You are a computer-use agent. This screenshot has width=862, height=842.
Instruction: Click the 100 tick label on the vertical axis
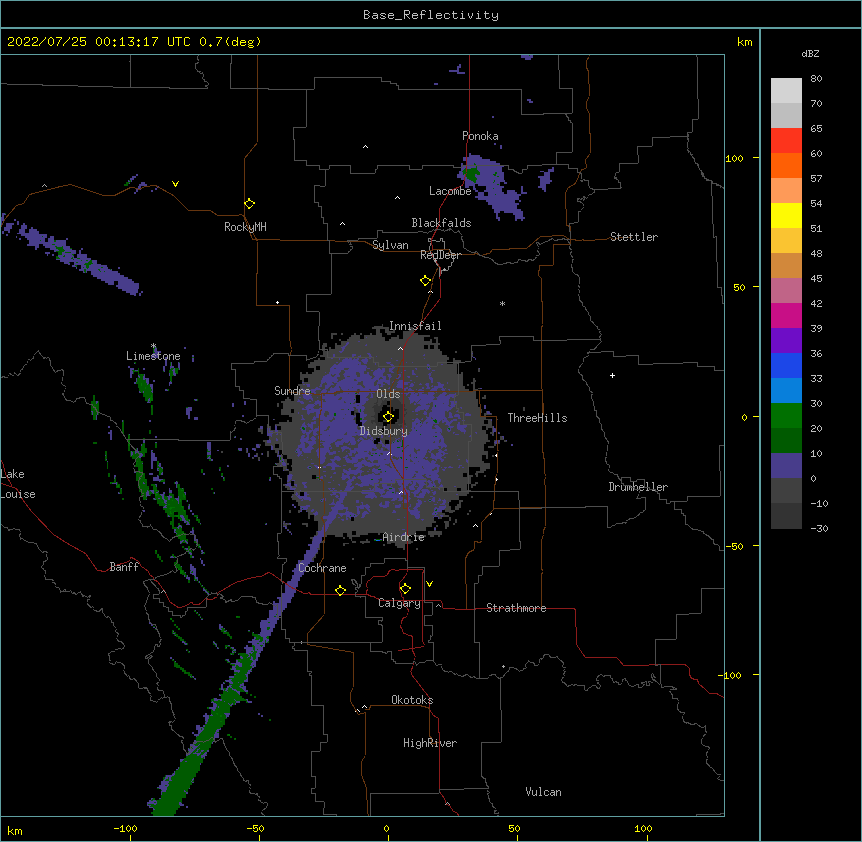[734, 158]
